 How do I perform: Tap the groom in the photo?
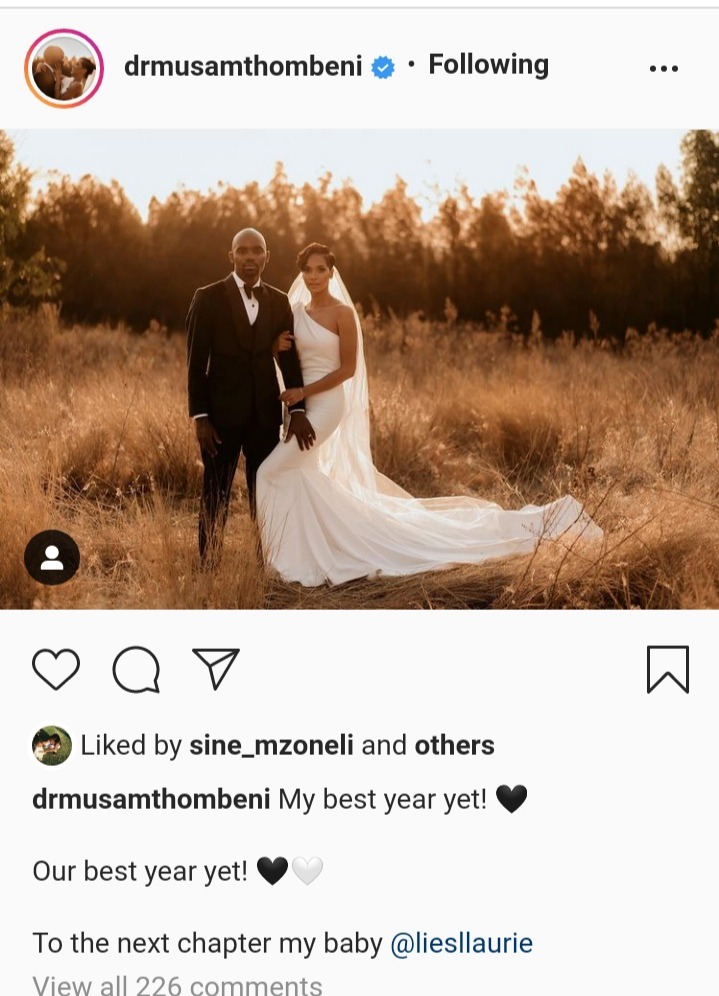pyautogui.click(x=245, y=394)
